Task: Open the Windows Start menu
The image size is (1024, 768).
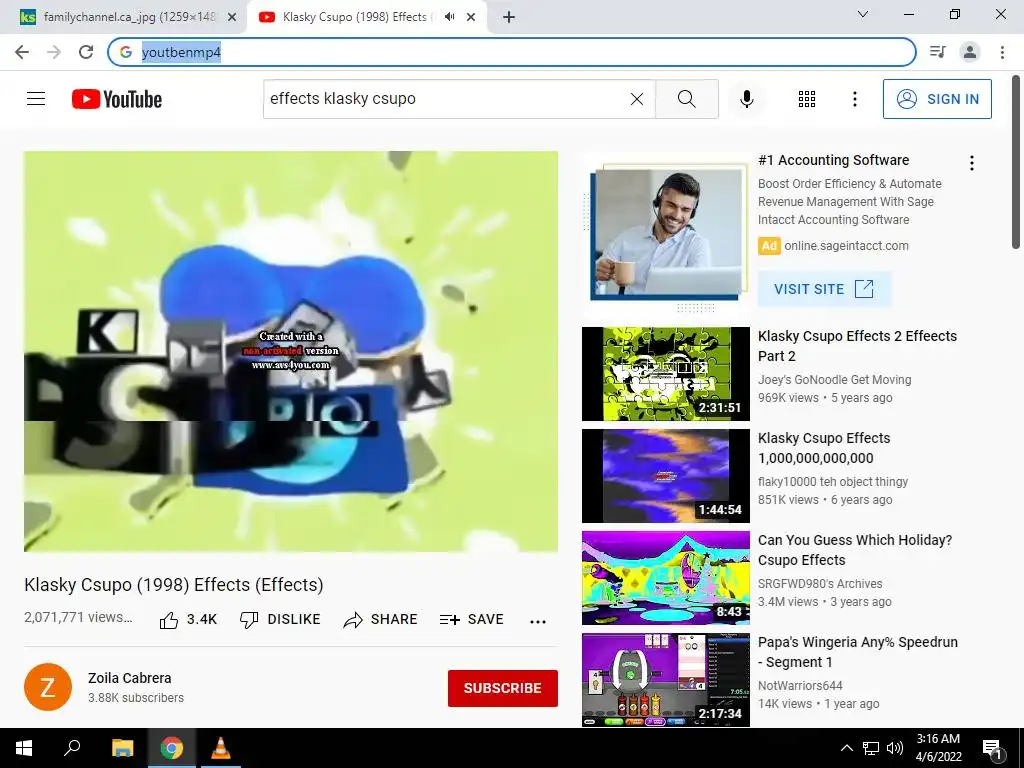Action: (x=24, y=748)
